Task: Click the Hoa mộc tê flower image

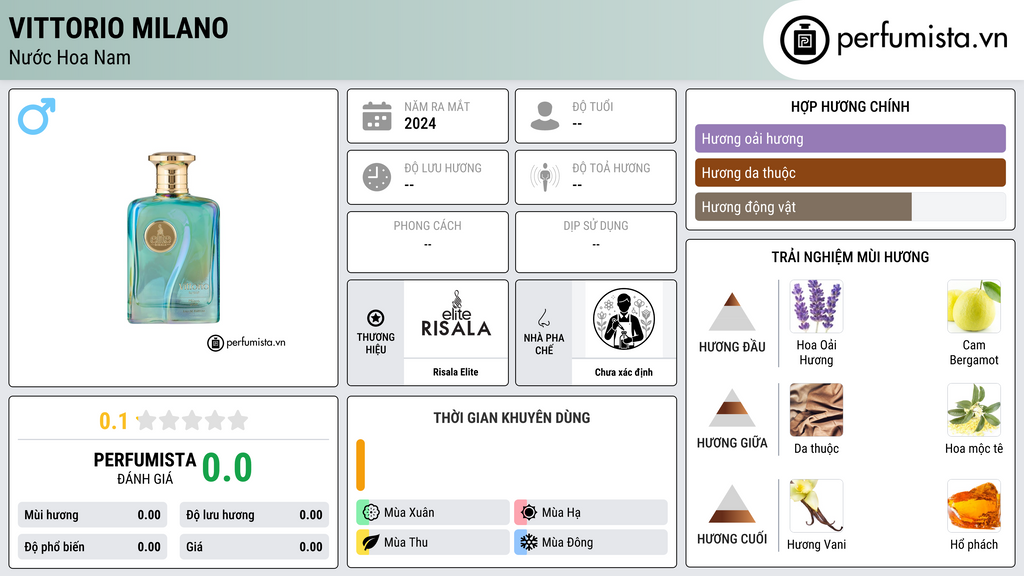Action: (x=974, y=409)
